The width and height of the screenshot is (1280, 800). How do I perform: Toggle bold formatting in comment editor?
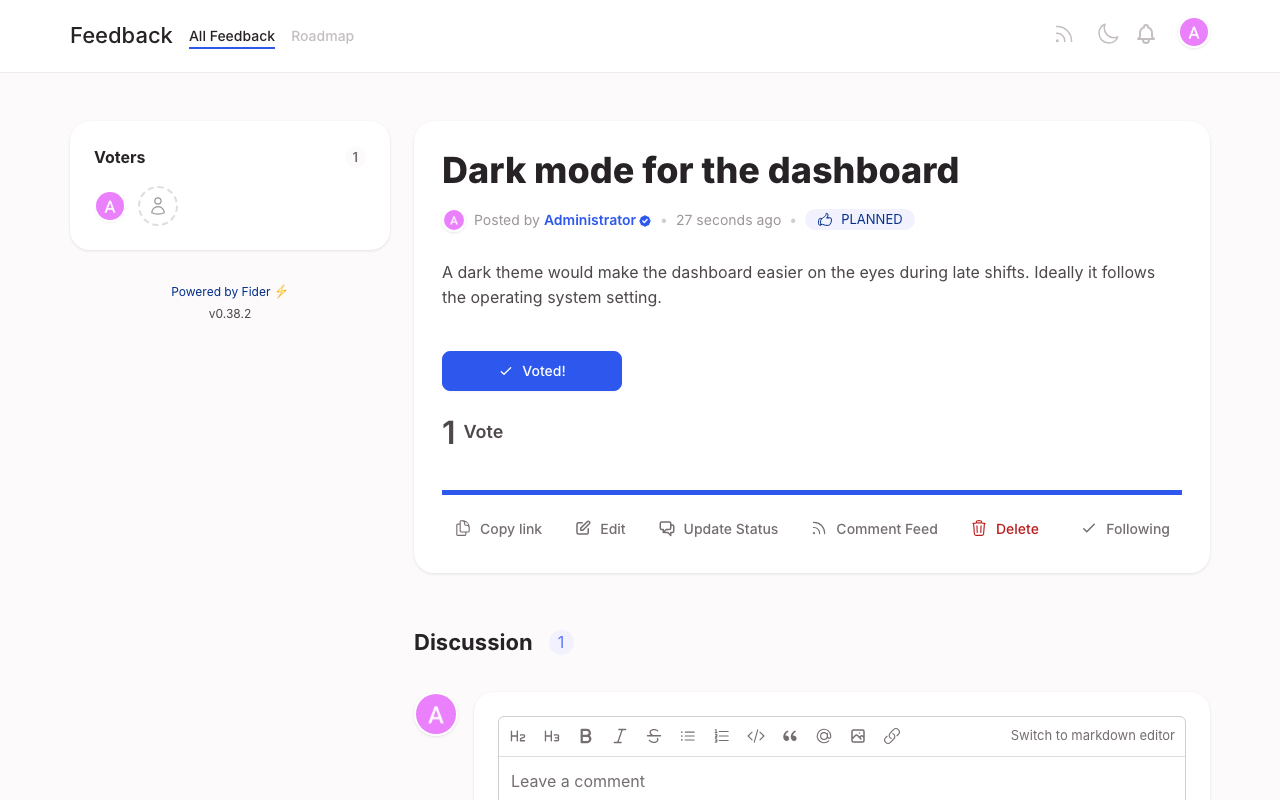point(586,736)
